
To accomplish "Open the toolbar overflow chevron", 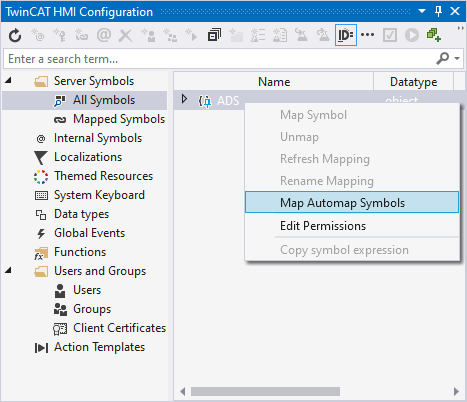I will pos(461,29).
